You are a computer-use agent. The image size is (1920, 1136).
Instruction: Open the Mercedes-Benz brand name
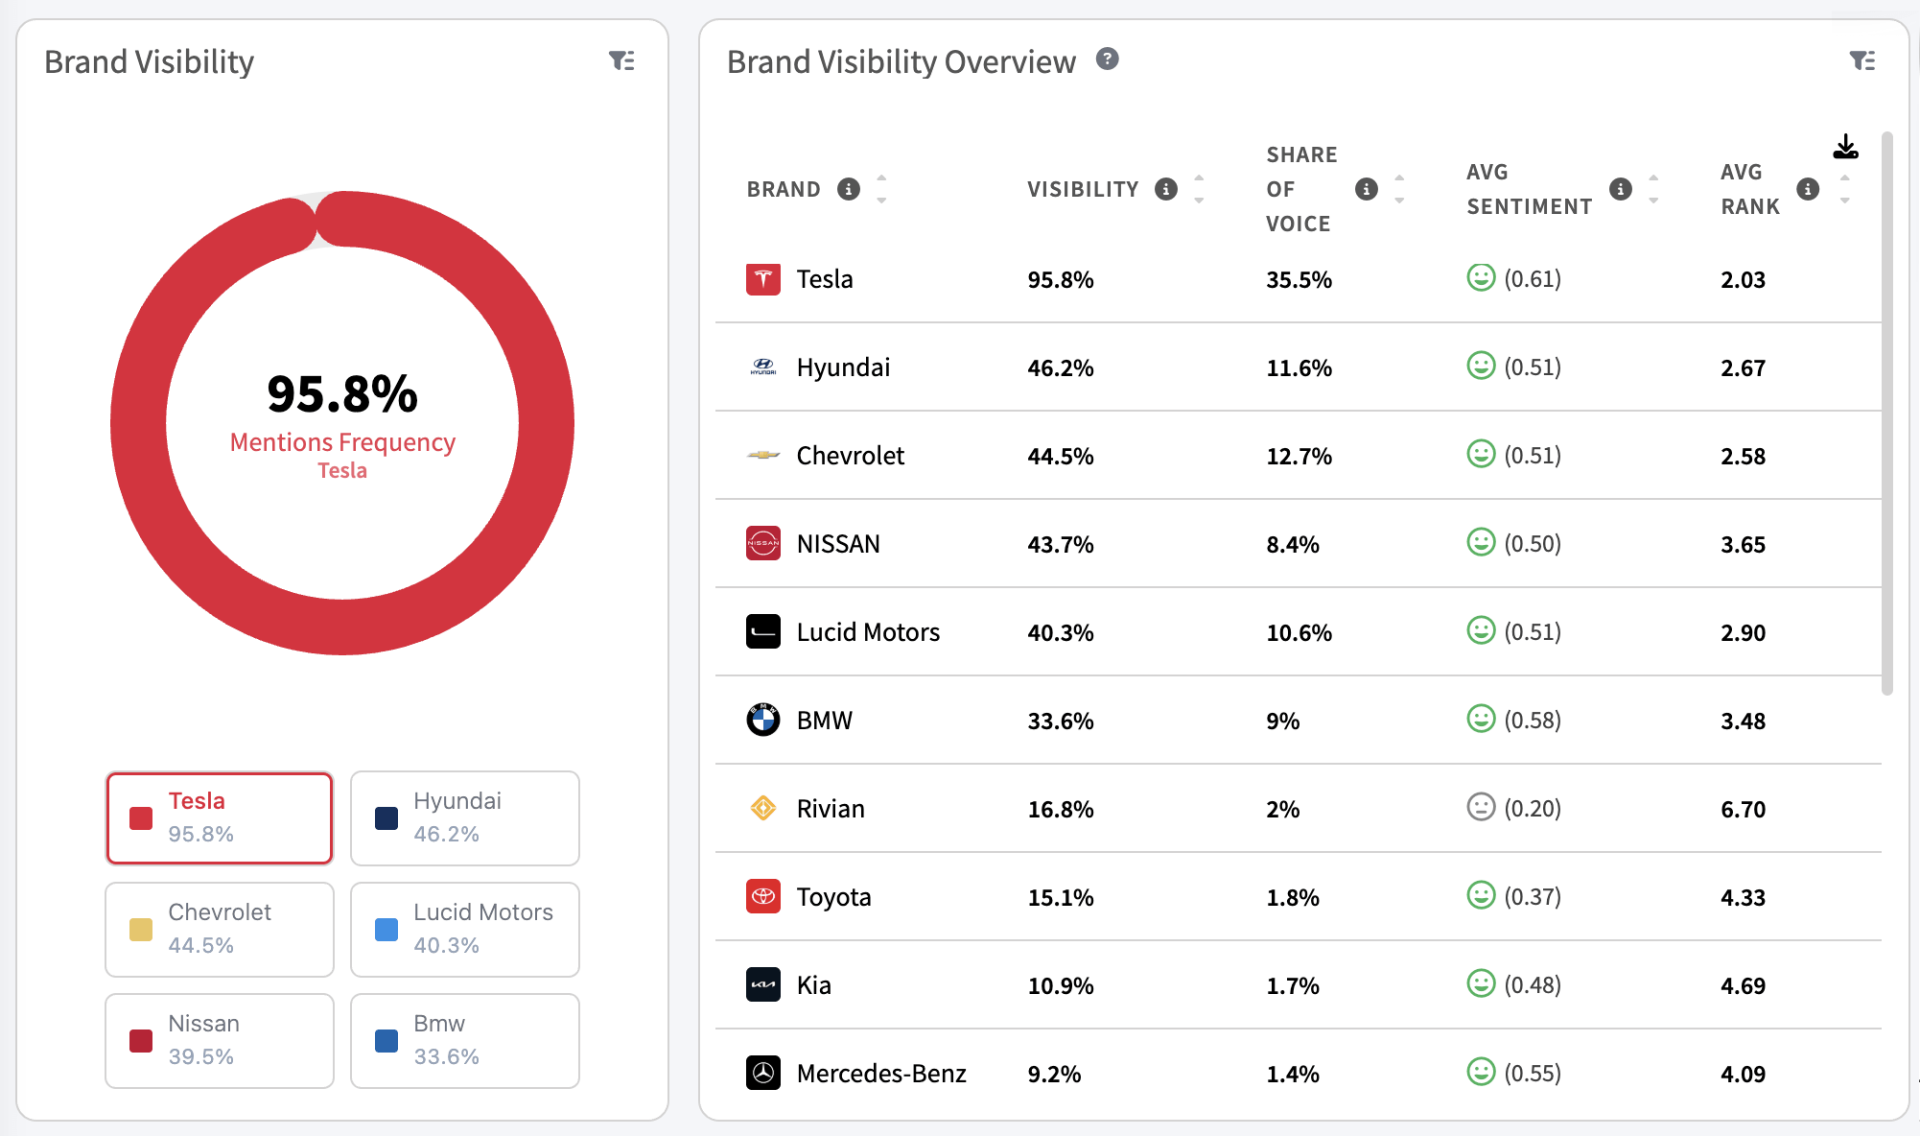point(881,1073)
